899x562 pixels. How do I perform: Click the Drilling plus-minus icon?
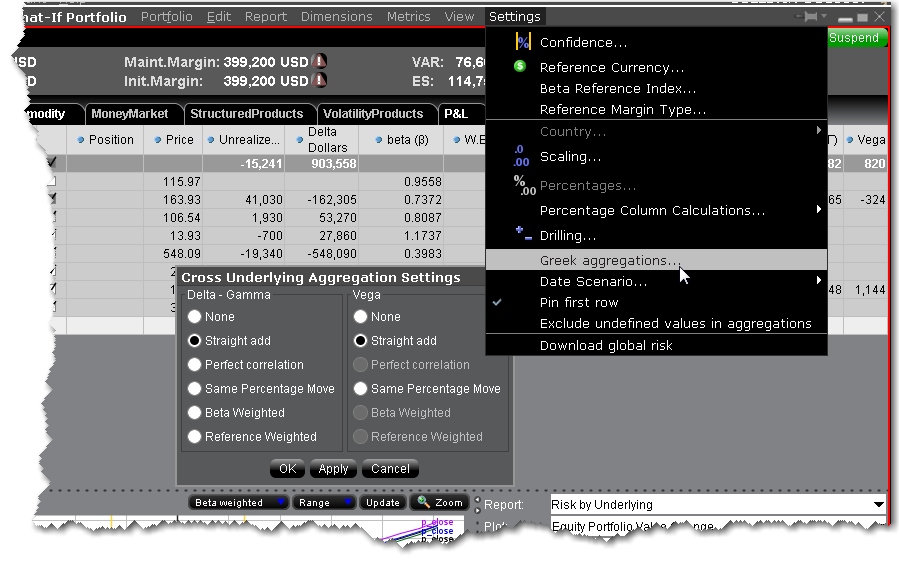pos(521,235)
